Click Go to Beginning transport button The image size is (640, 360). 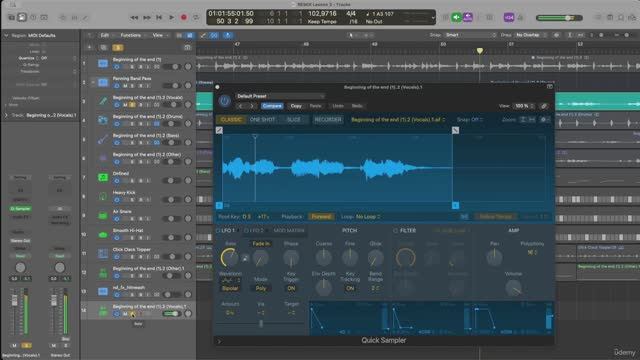[159, 18]
